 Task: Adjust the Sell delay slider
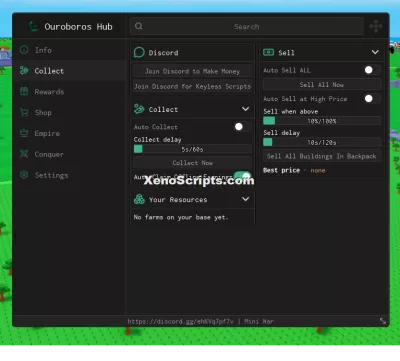(322, 142)
